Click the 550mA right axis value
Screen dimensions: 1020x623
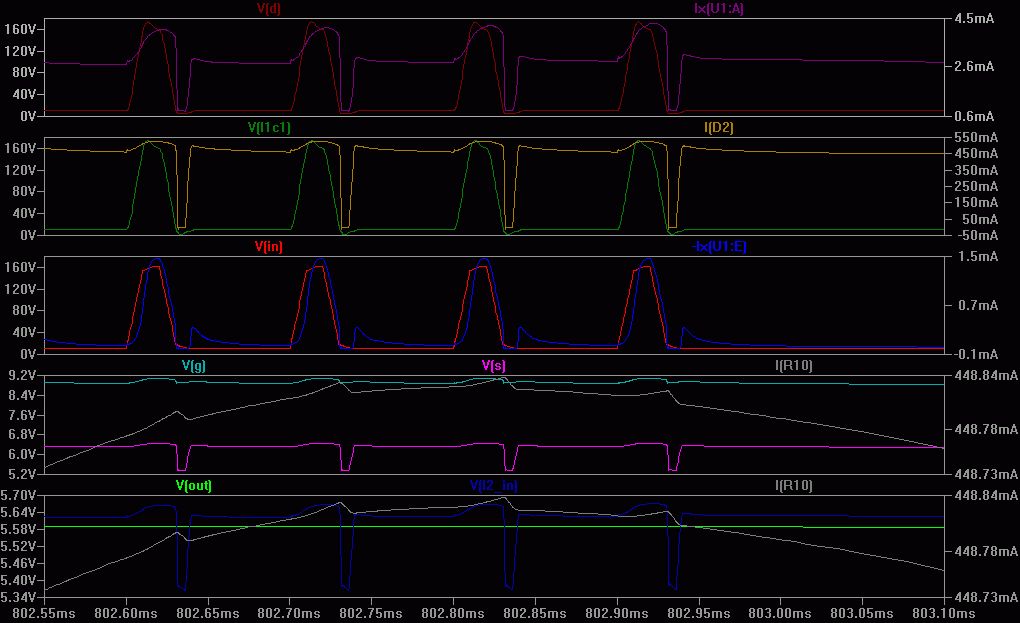pos(976,137)
